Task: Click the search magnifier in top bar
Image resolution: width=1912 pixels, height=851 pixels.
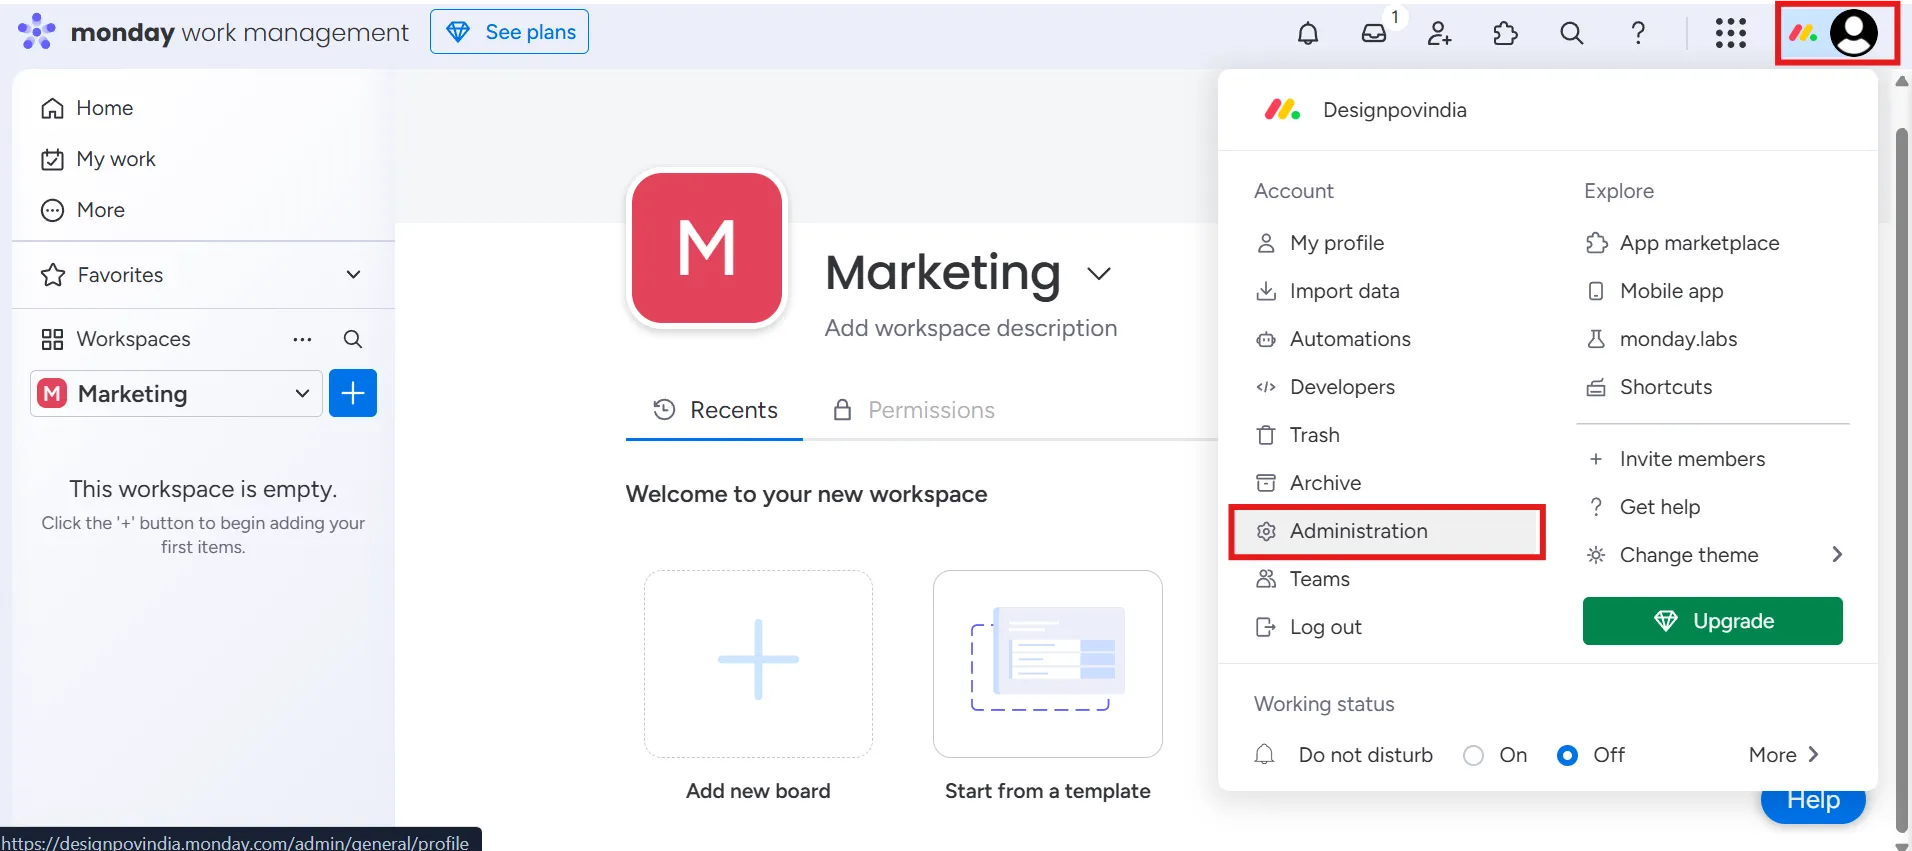Action: coord(1571,33)
